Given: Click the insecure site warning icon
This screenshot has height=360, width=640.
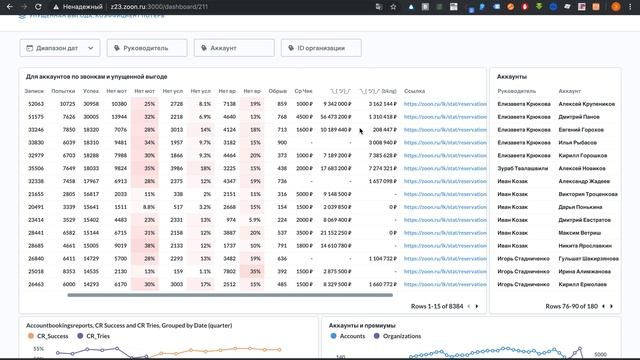Looking at the screenshot, I should point(56,7).
